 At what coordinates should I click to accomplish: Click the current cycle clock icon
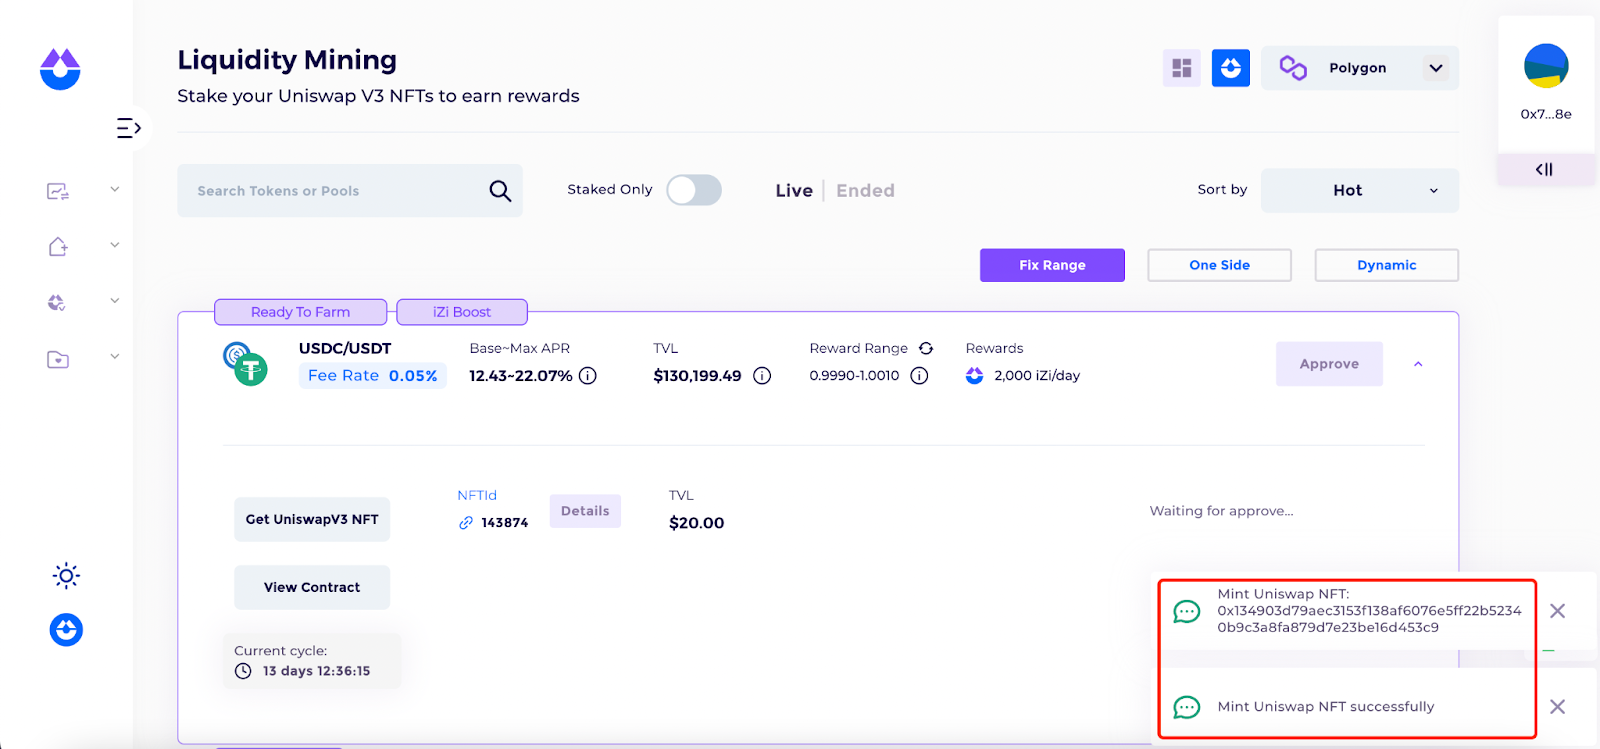tap(243, 671)
